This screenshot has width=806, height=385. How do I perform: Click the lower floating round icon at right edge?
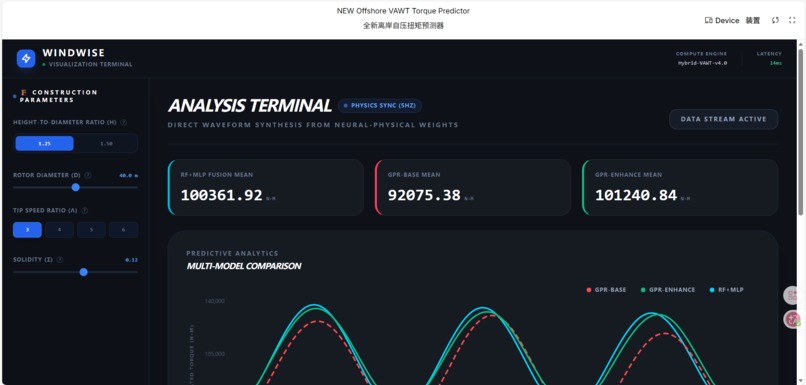click(792, 319)
